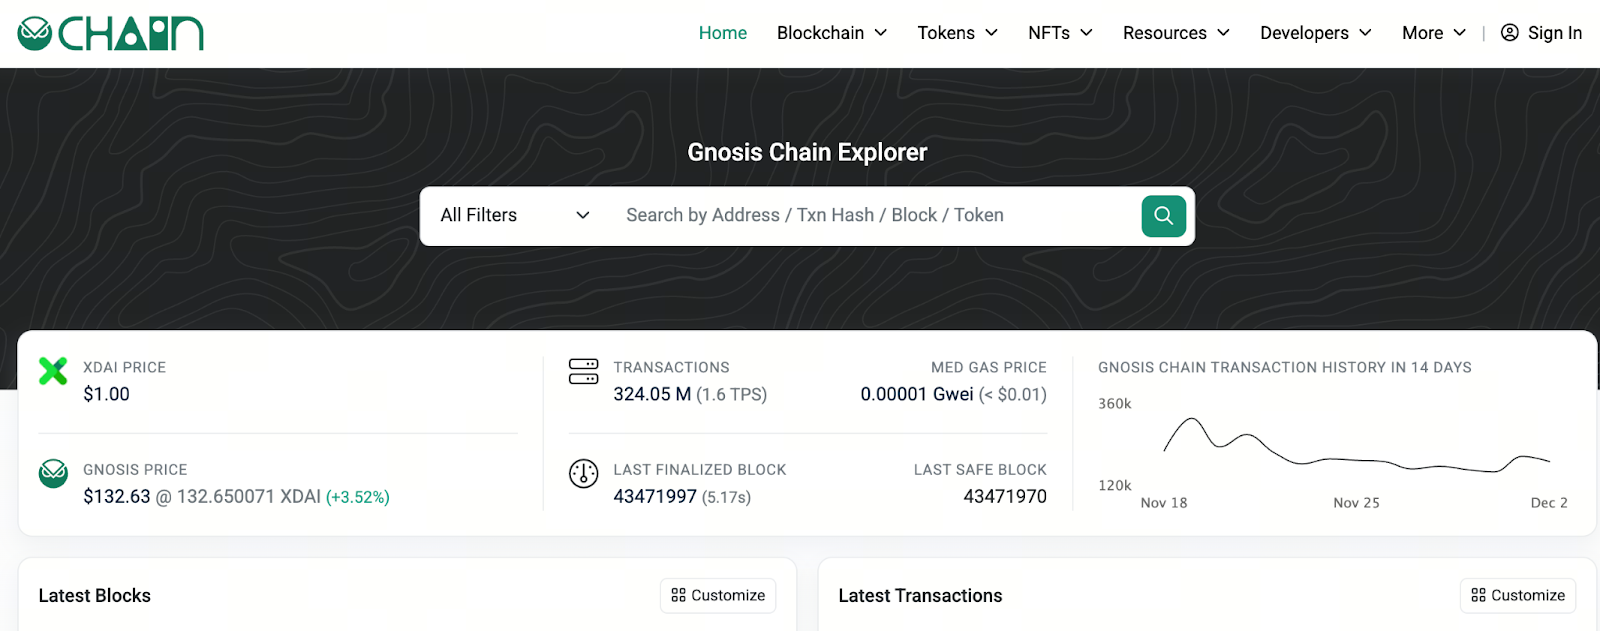
Task: Click the Sign In user icon
Action: point(1510,33)
